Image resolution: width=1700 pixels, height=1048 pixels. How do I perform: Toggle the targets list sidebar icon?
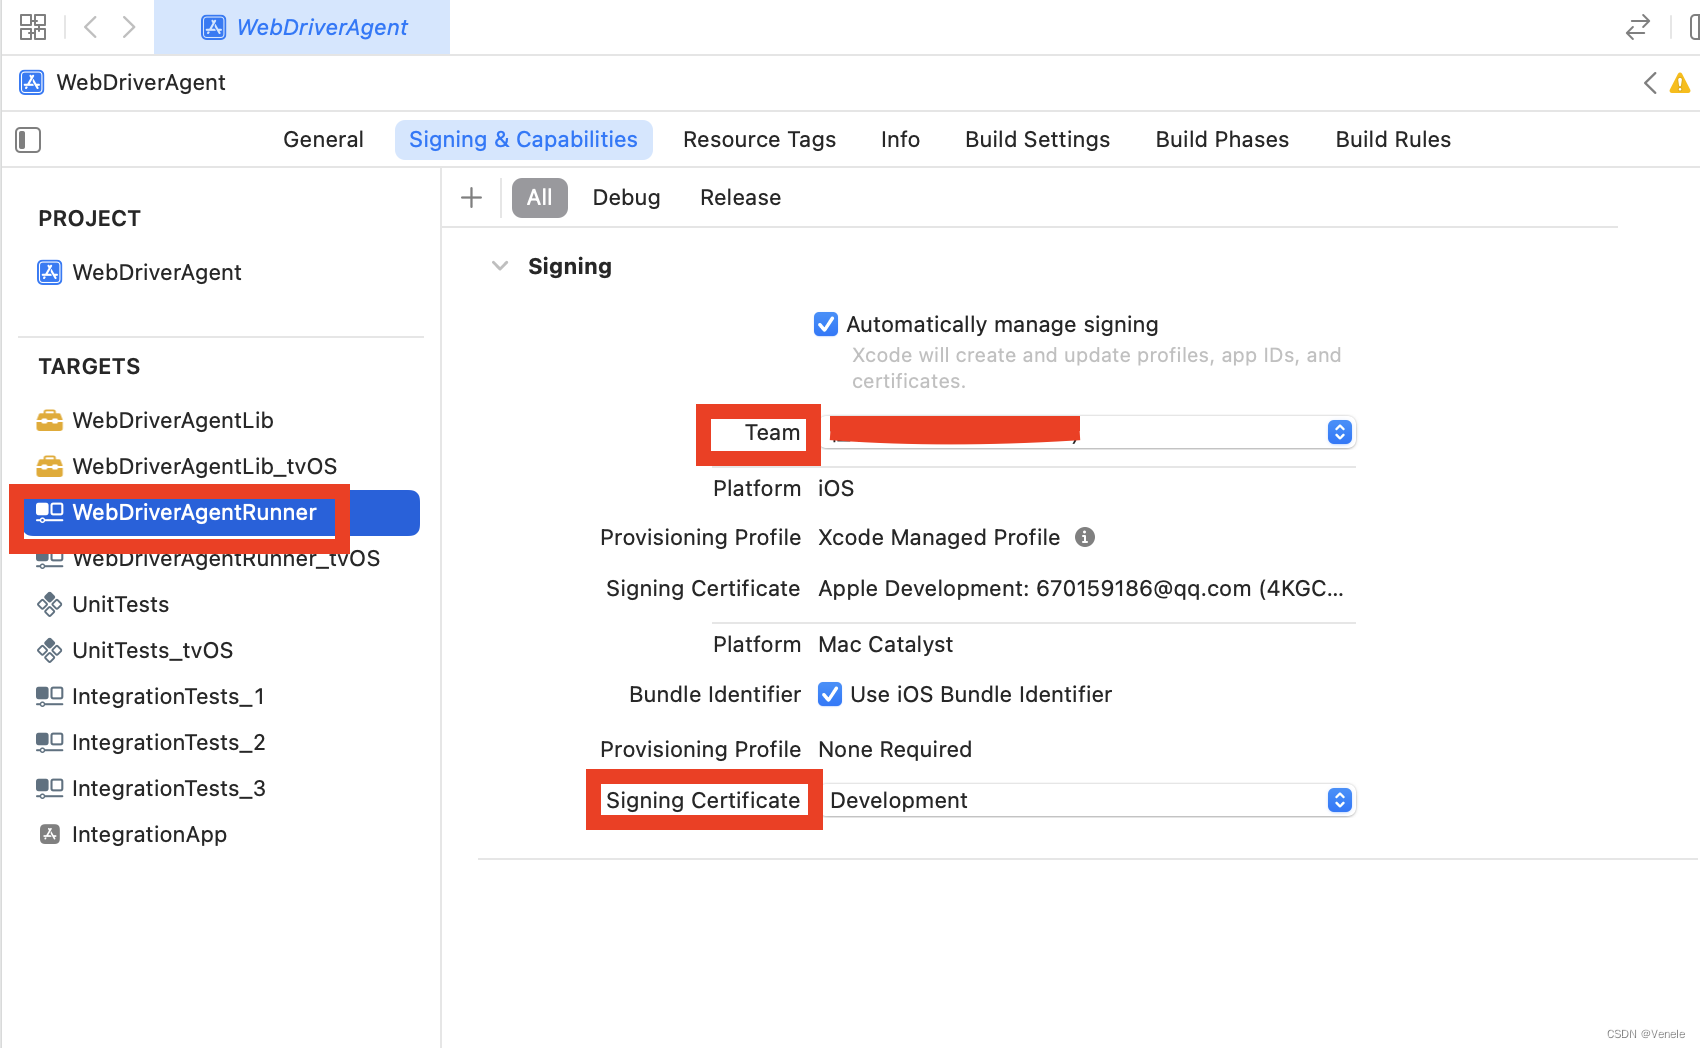[x=28, y=140]
